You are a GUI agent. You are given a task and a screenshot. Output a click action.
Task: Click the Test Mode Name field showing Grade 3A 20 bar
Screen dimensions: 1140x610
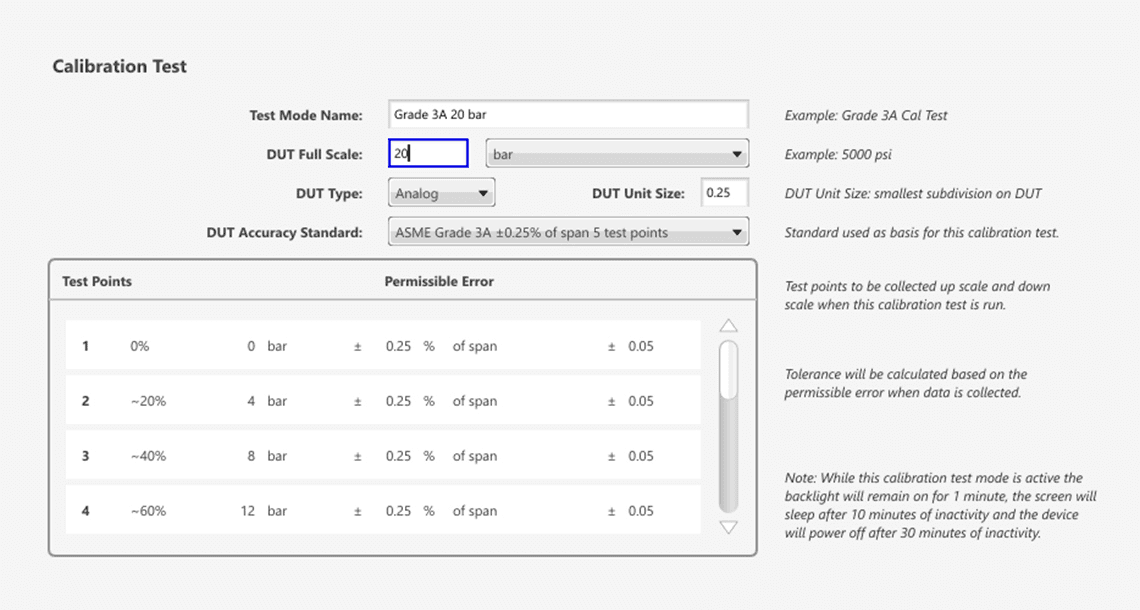(x=568, y=113)
